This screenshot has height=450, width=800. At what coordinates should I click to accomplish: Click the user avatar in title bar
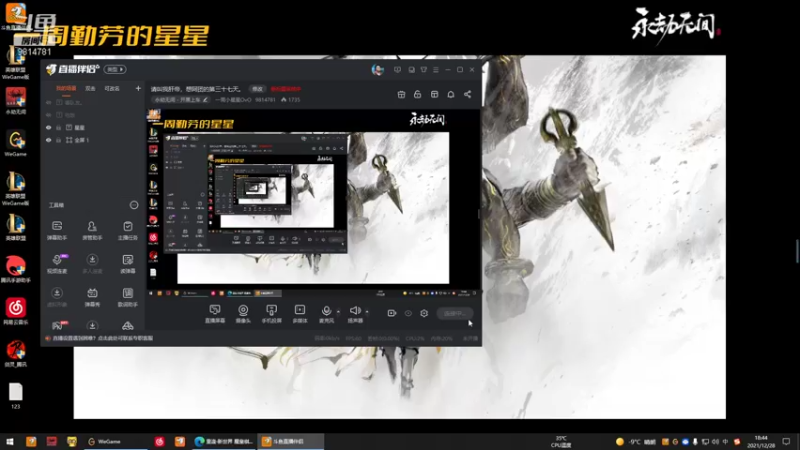[378, 70]
